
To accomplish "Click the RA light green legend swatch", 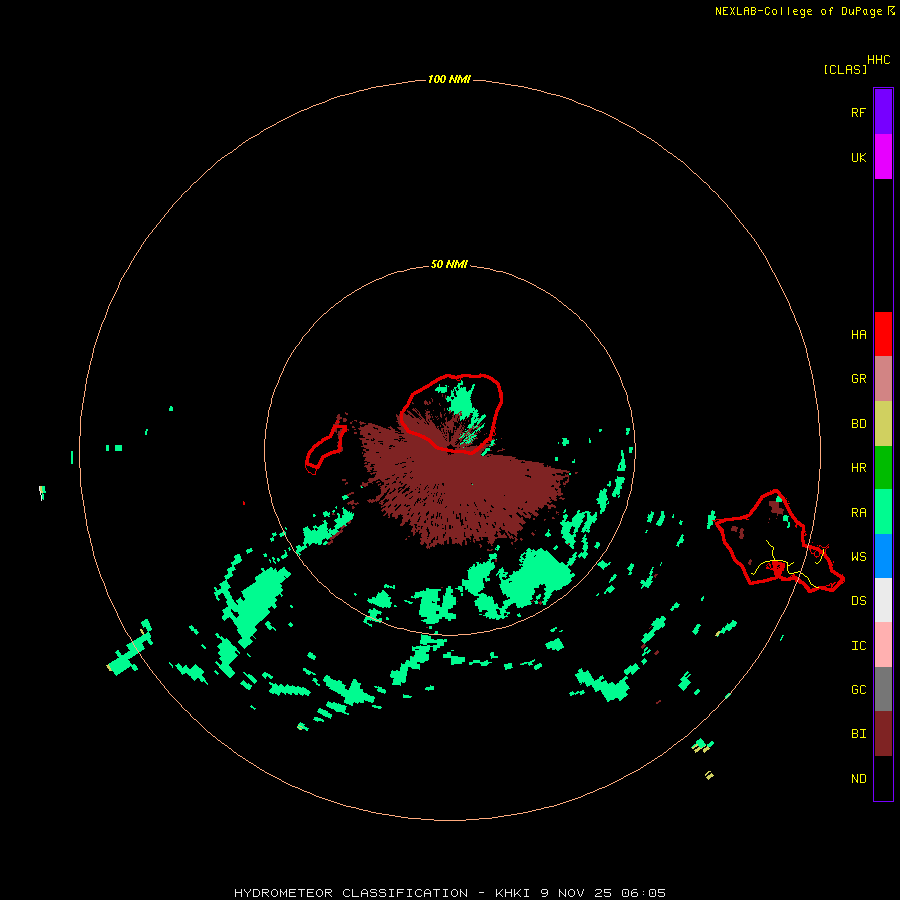I will click(x=883, y=512).
